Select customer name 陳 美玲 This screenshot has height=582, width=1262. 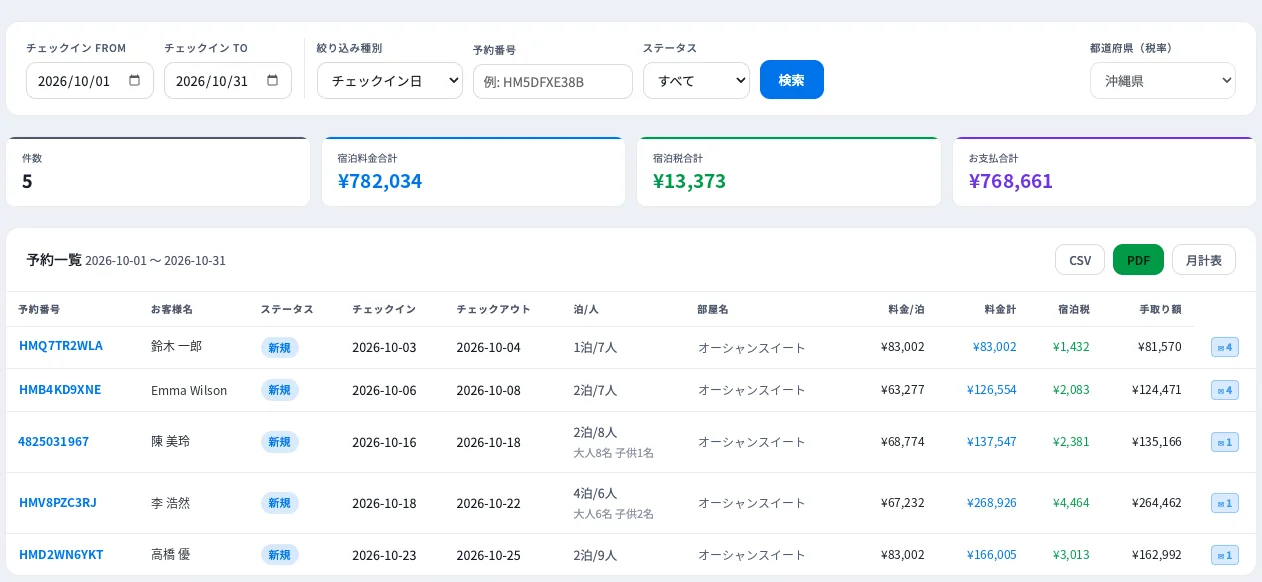pos(170,441)
